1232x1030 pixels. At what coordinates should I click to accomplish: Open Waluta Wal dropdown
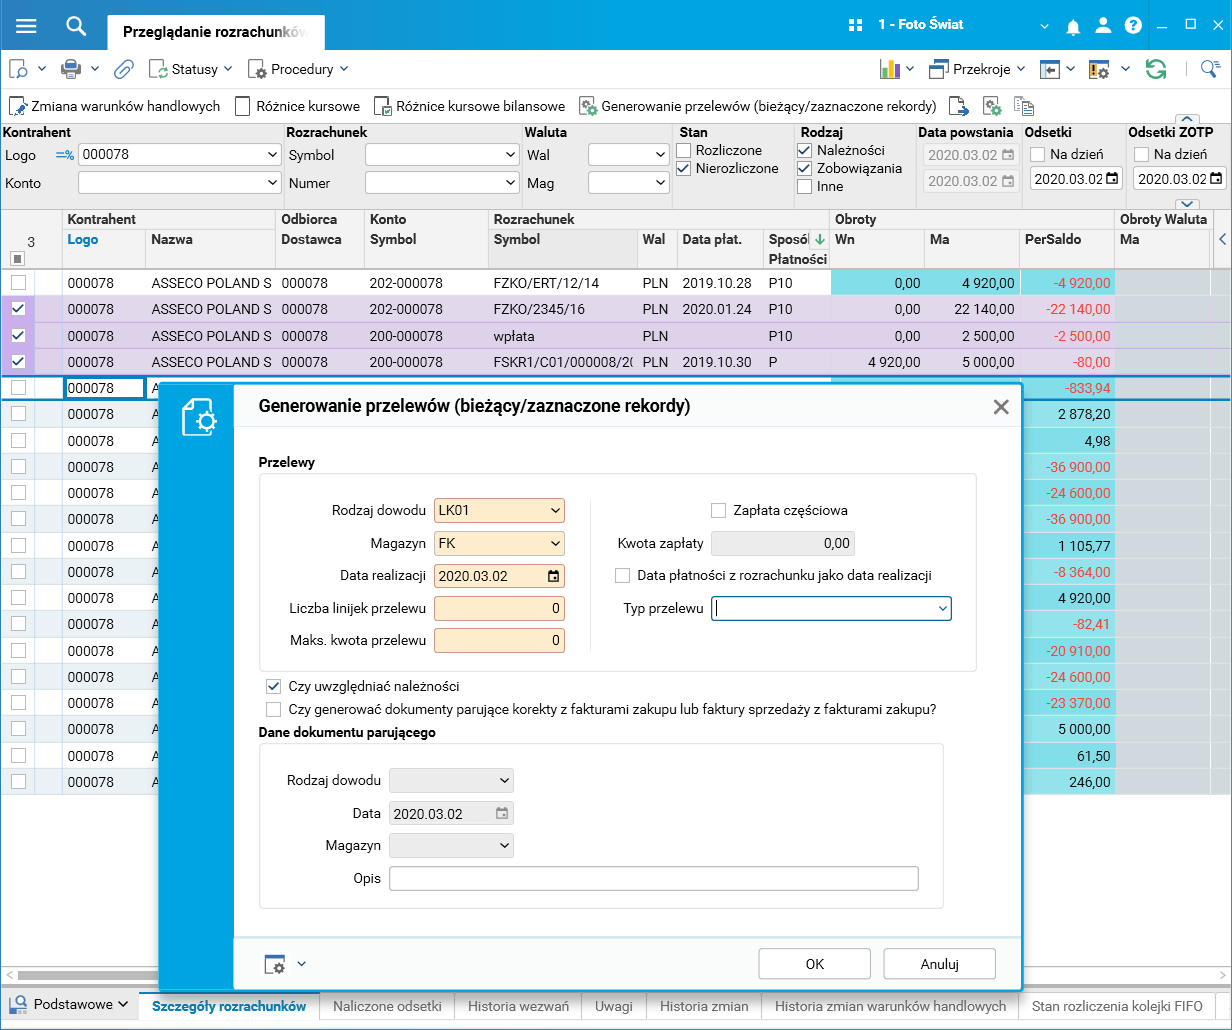click(660, 155)
